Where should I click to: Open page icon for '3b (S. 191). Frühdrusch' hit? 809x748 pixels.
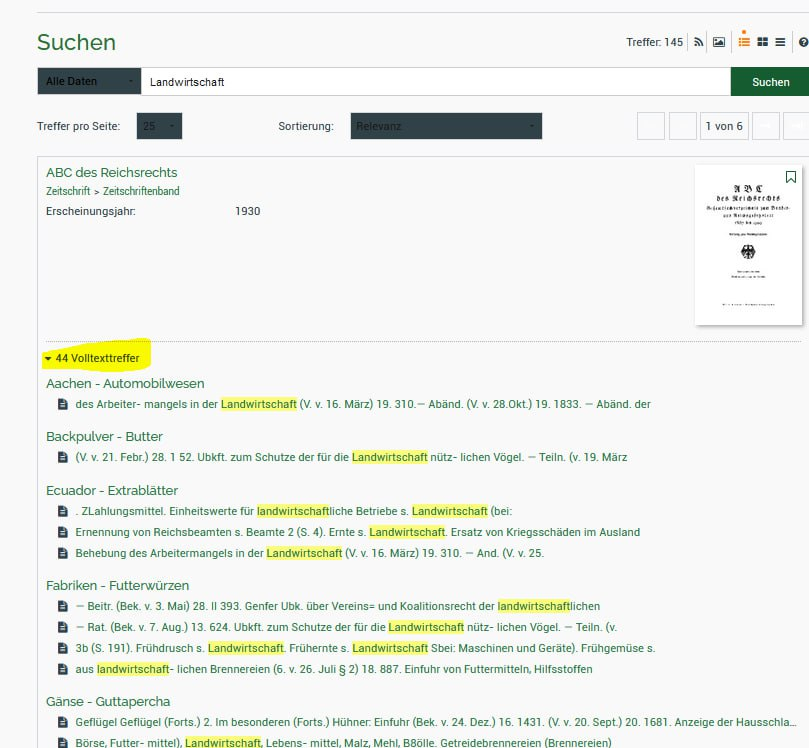62,648
